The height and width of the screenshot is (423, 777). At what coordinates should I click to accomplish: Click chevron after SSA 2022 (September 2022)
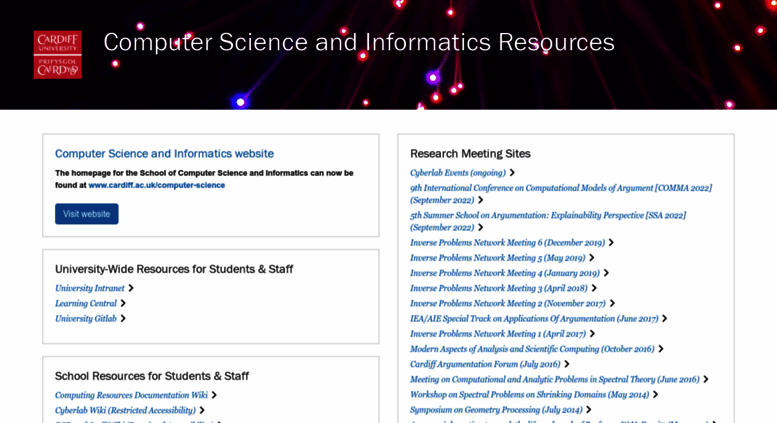point(481,227)
